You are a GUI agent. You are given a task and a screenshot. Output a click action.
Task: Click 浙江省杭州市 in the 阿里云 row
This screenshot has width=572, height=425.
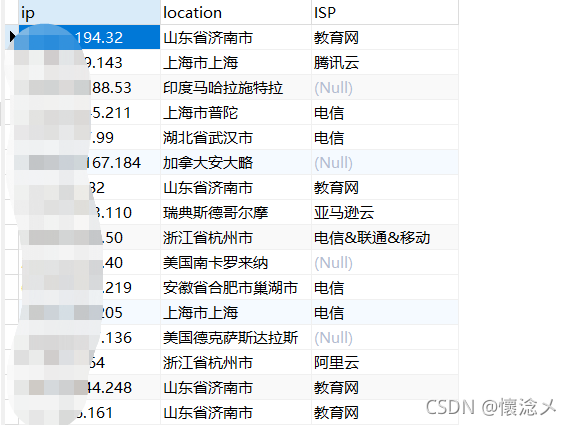coord(208,363)
